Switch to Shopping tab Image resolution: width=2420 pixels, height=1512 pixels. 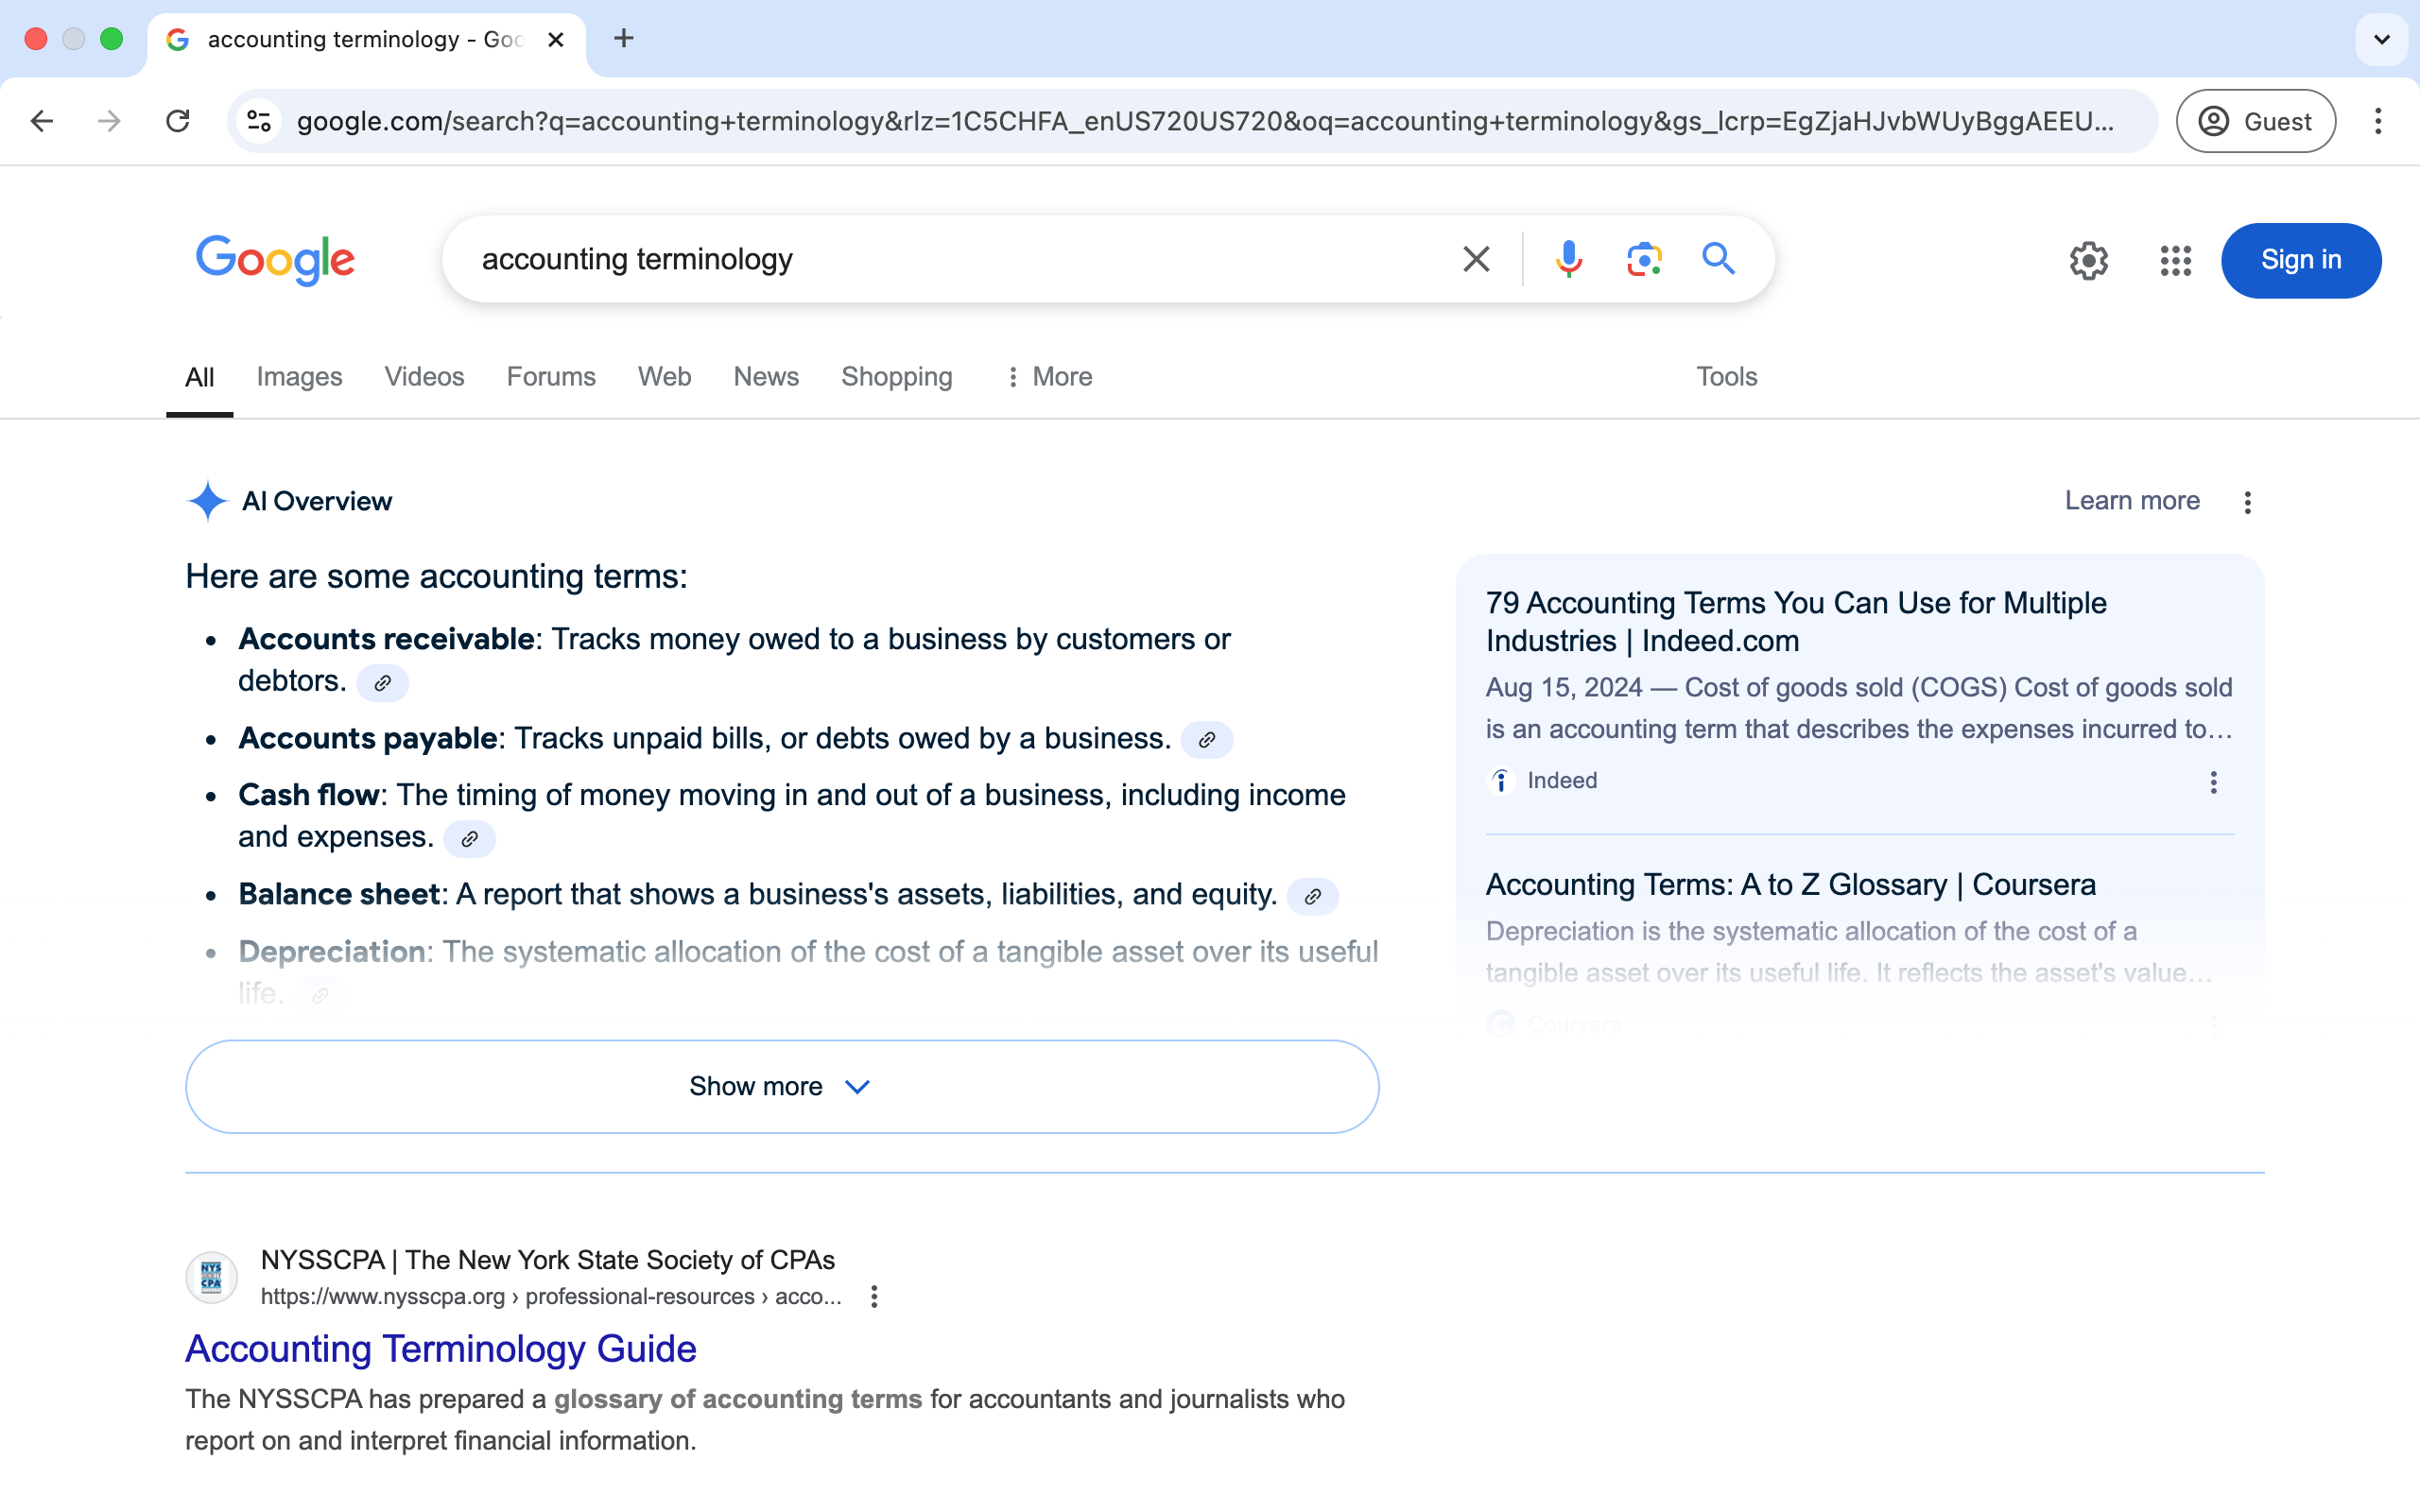click(x=896, y=377)
